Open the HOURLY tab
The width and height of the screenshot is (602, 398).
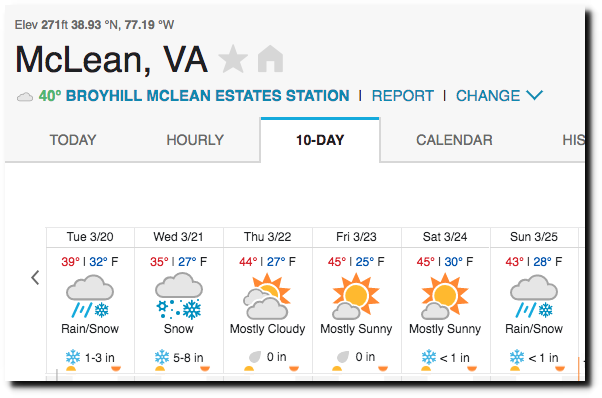[195, 140]
